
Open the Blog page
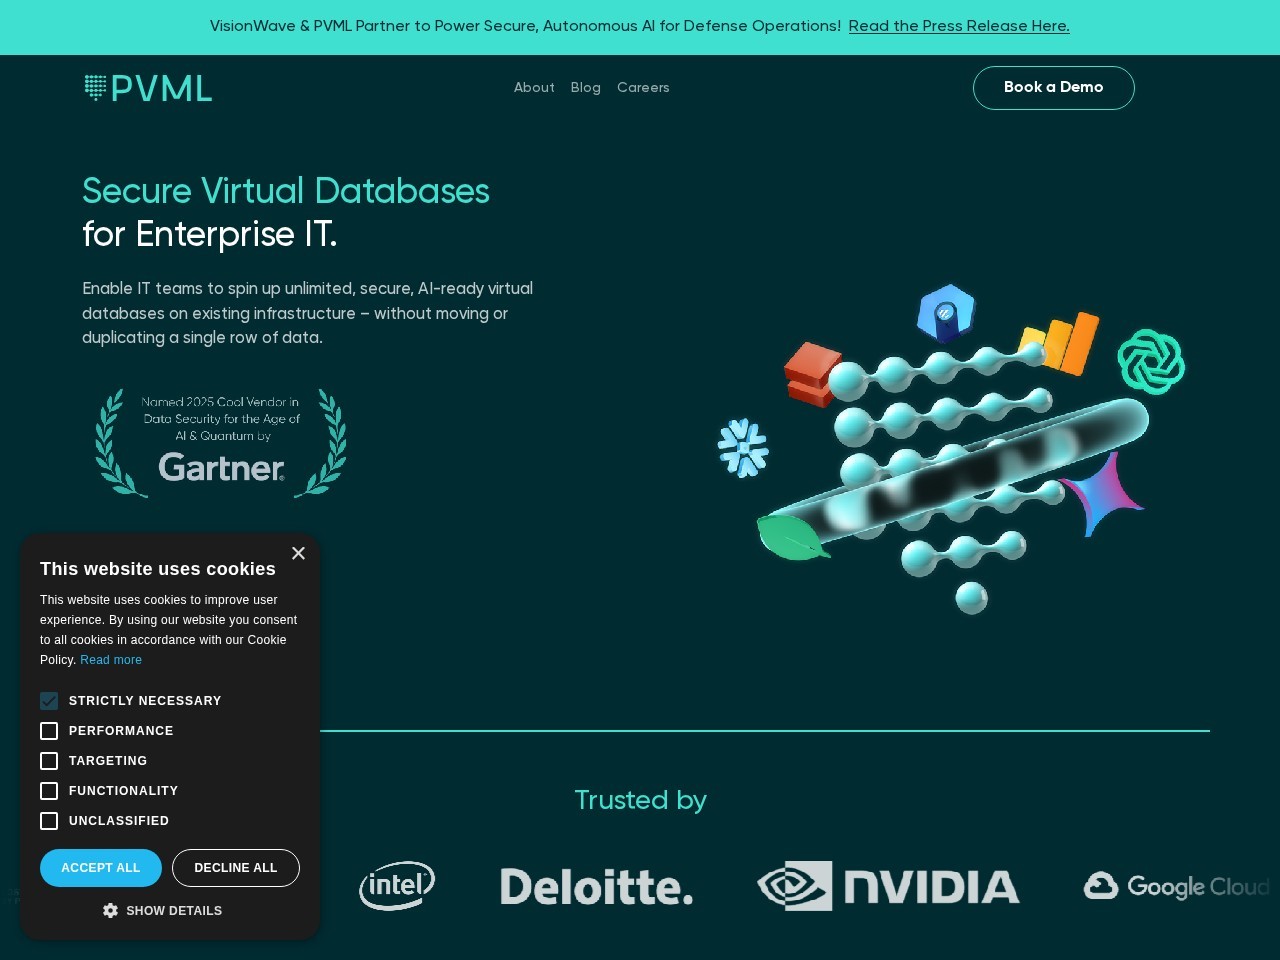[x=586, y=88]
